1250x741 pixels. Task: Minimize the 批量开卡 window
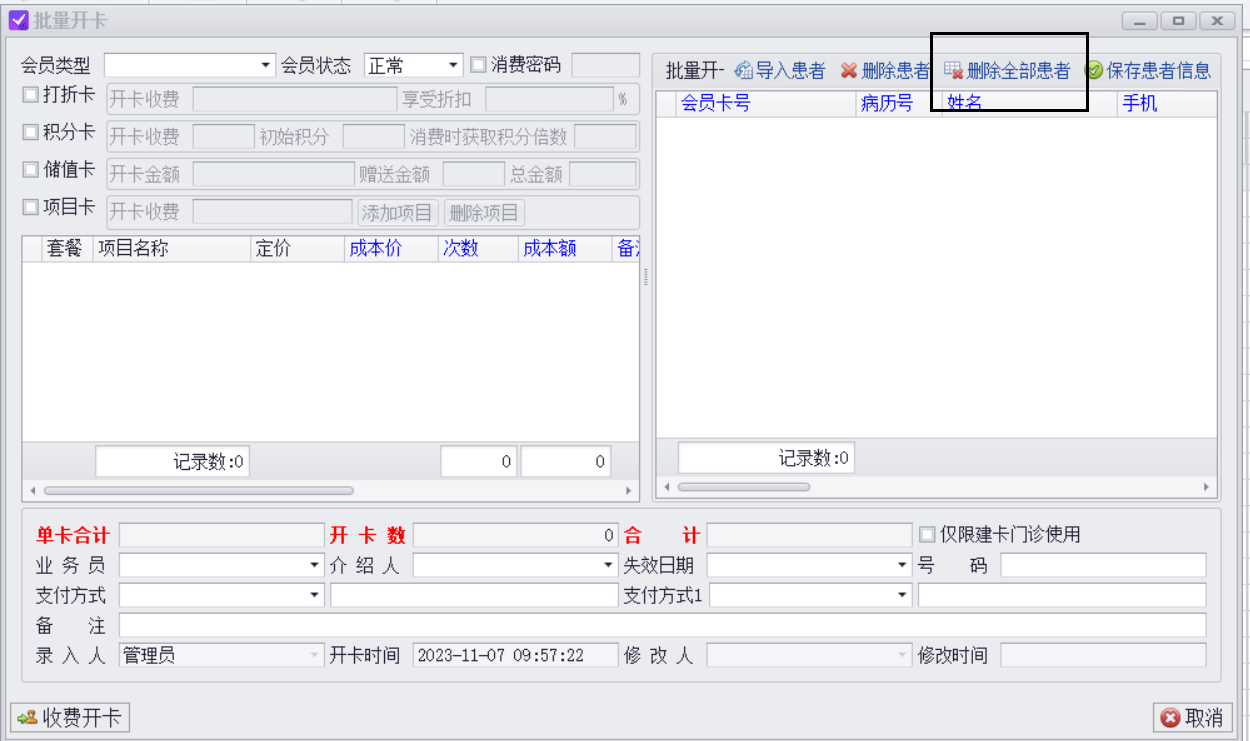click(1140, 20)
